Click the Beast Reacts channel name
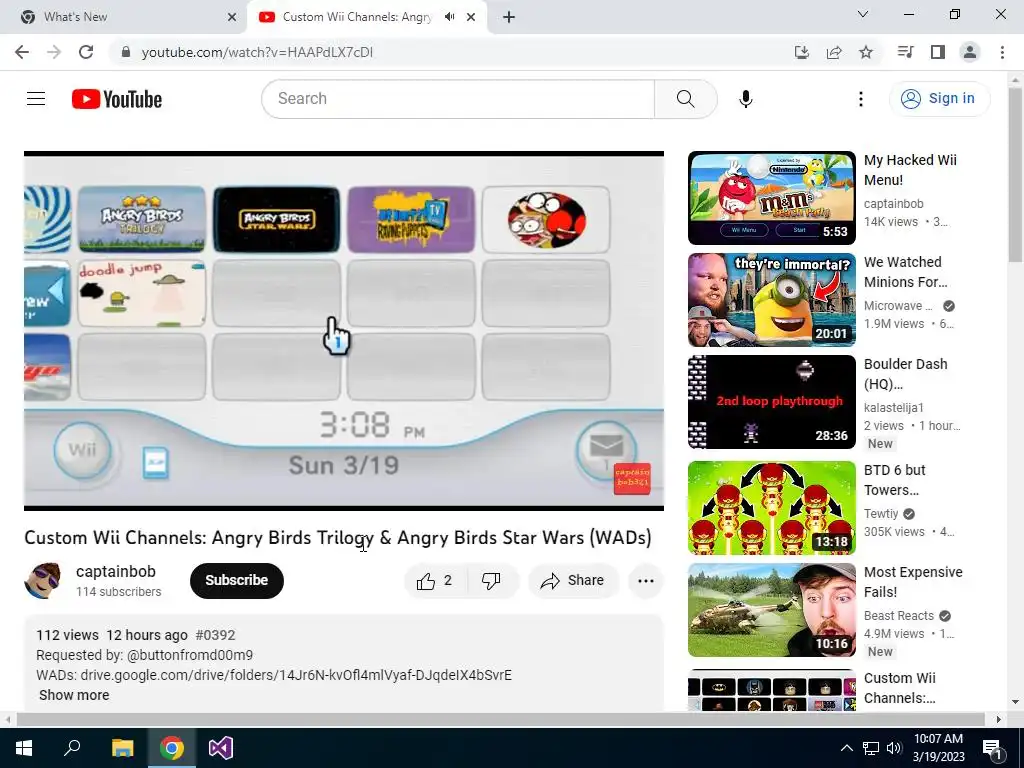Viewport: 1024px width, 768px height. (x=899, y=616)
